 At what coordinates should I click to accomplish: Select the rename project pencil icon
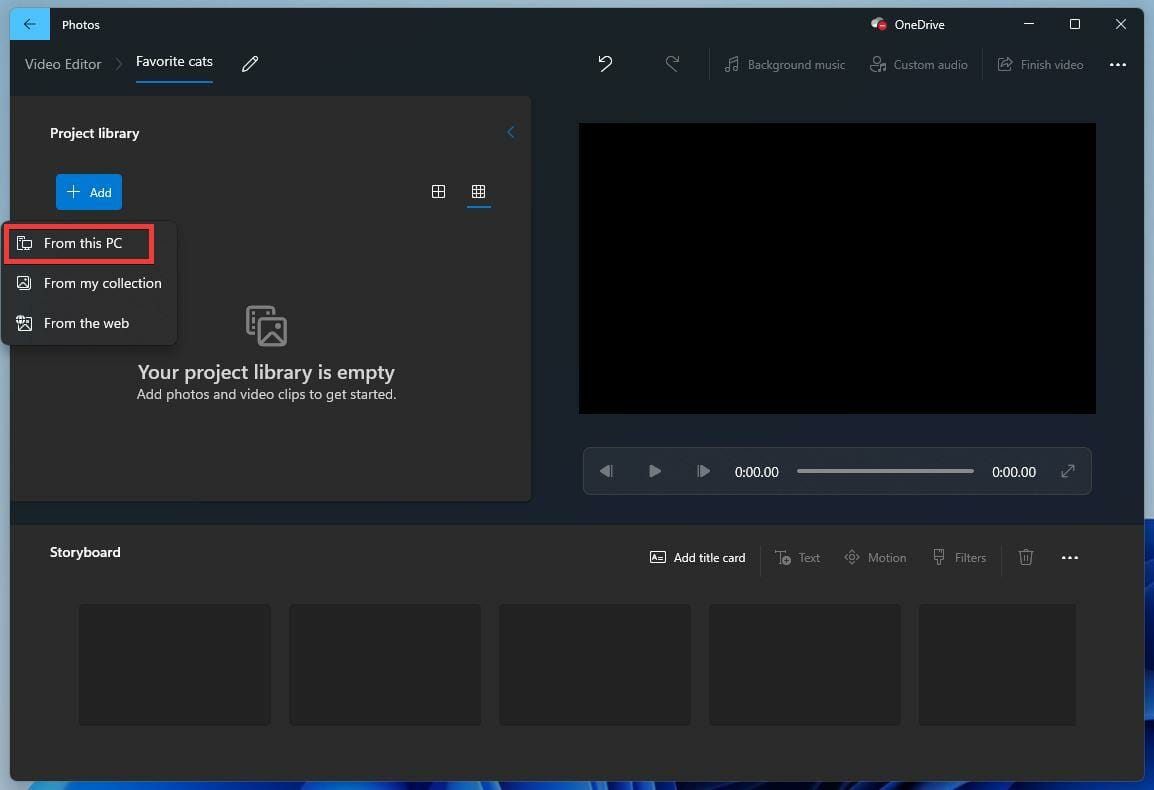click(249, 64)
